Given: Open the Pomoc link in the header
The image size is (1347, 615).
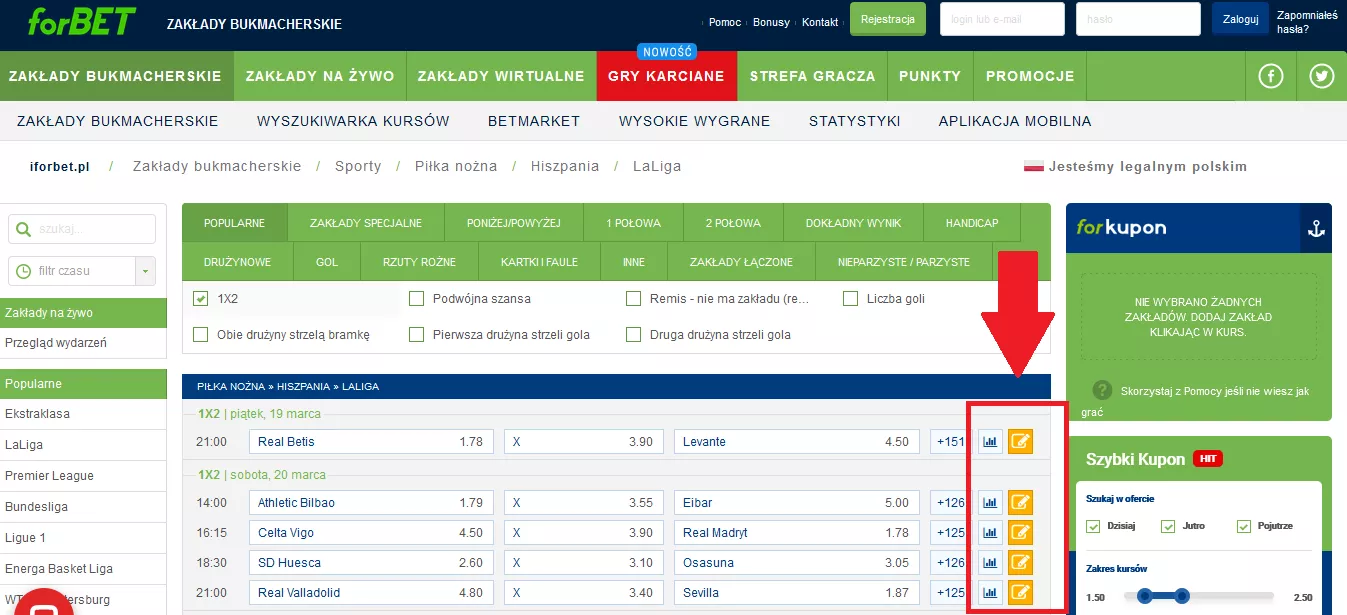Looking at the screenshot, I should (725, 22).
